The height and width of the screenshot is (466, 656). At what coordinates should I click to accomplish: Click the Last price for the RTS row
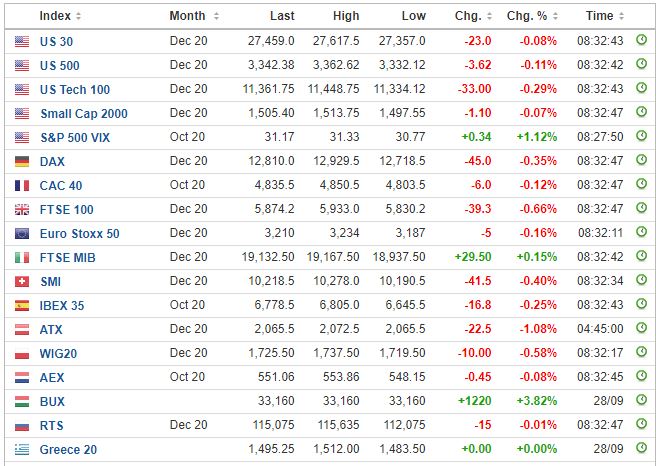(273, 425)
